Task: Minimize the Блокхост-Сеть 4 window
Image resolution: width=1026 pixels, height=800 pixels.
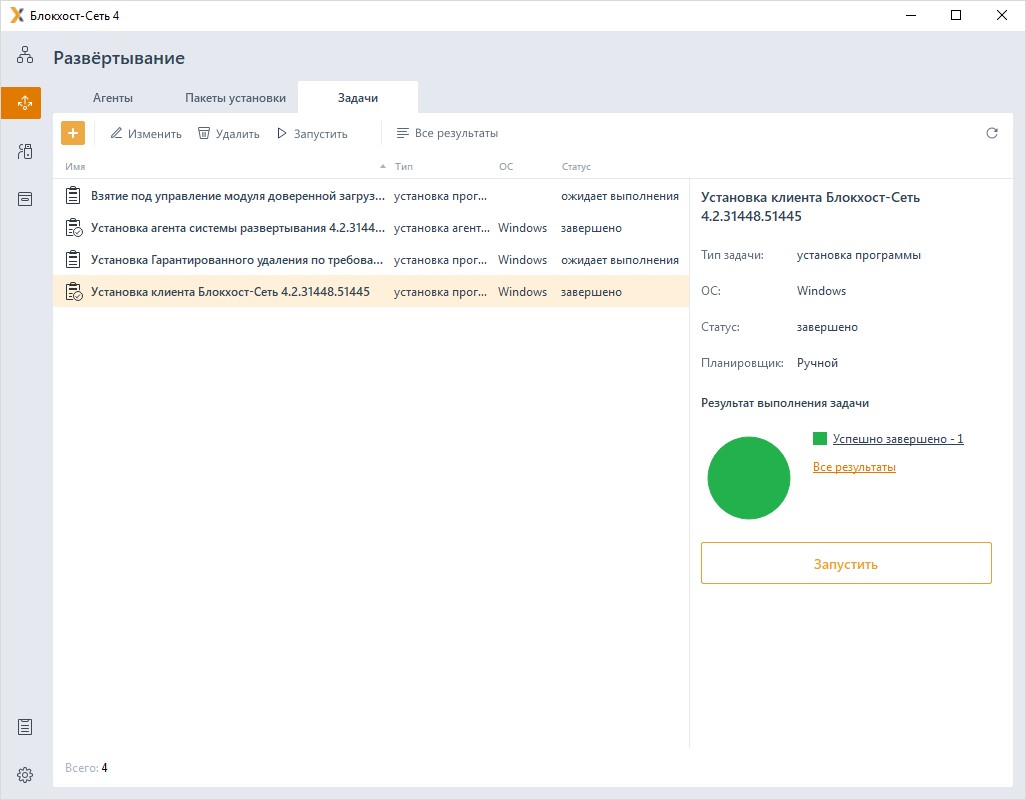Action: click(x=911, y=15)
